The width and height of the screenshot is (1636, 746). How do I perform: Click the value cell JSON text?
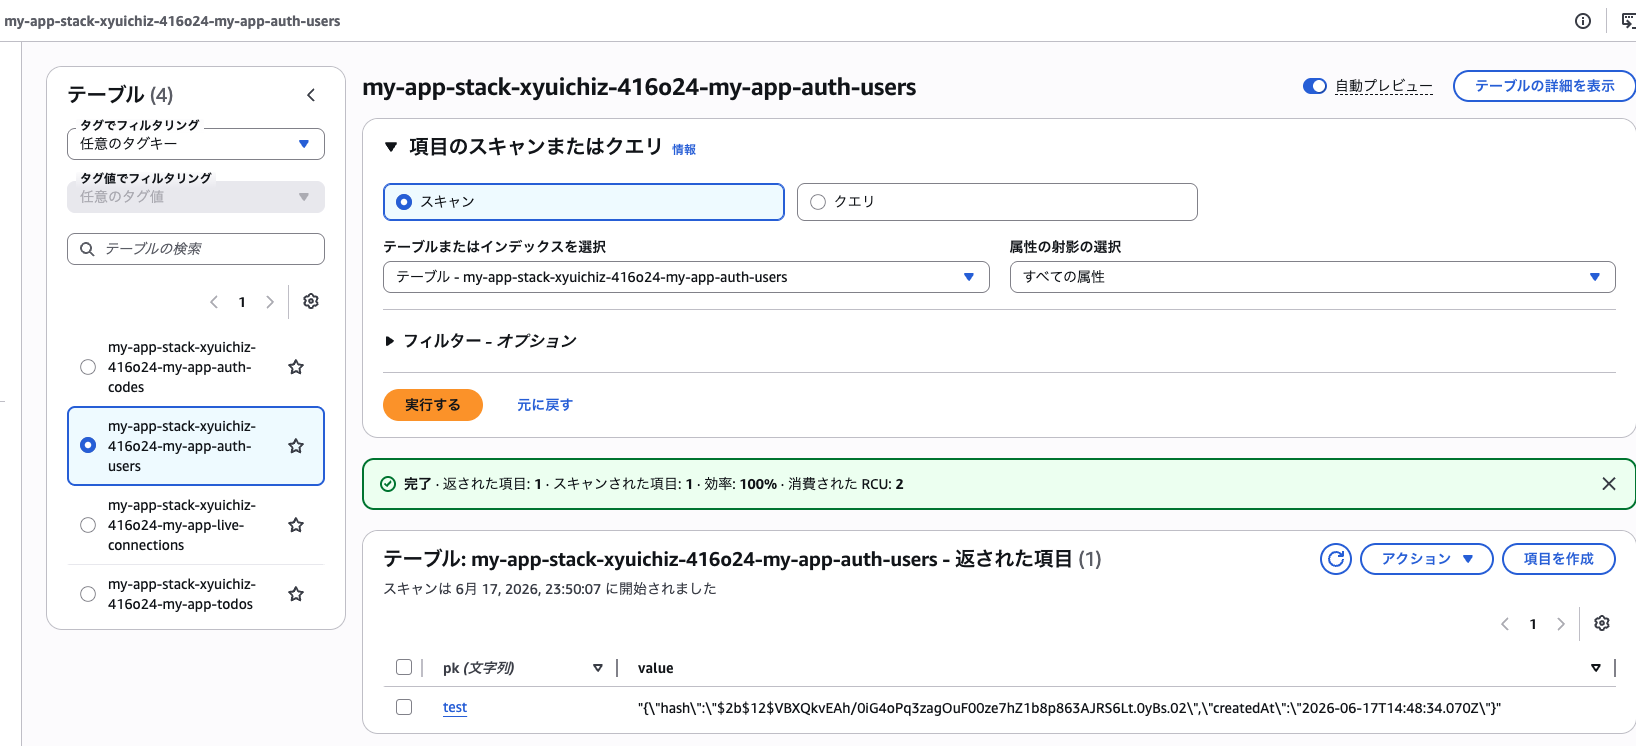1069,708
